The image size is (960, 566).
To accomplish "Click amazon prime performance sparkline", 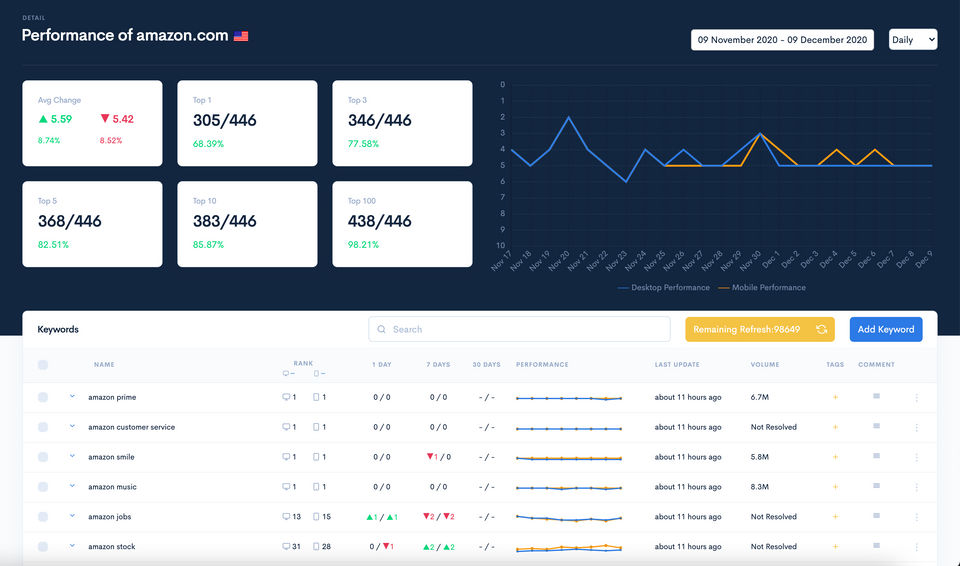I will (569, 398).
